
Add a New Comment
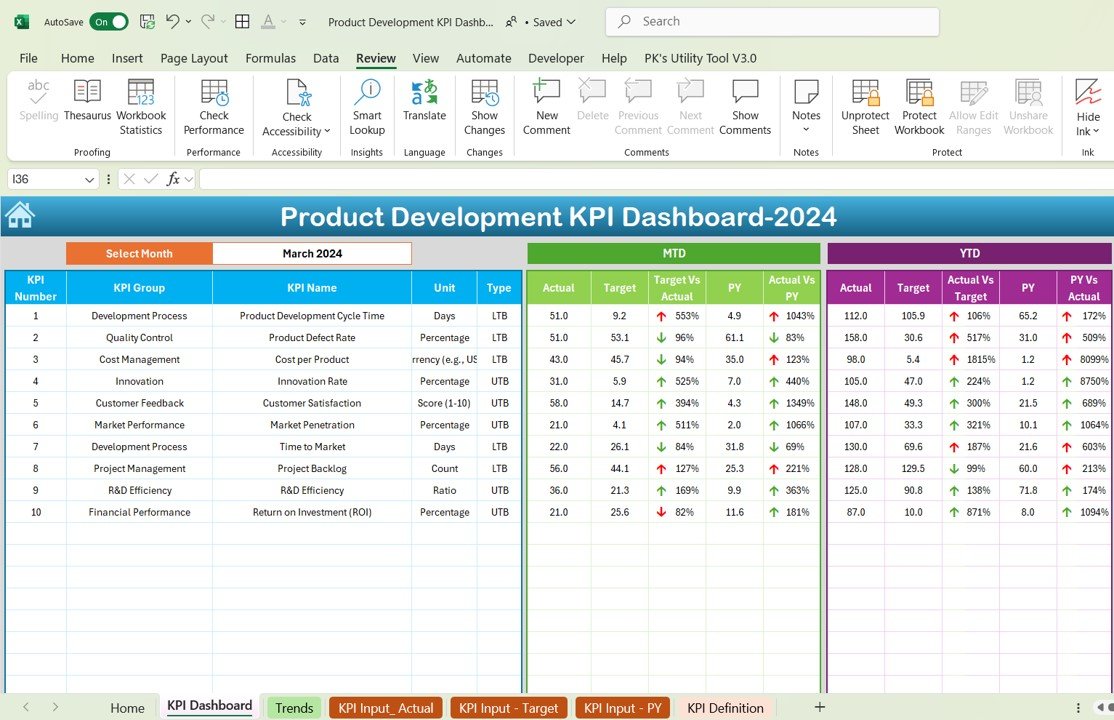(x=546, y=106)
